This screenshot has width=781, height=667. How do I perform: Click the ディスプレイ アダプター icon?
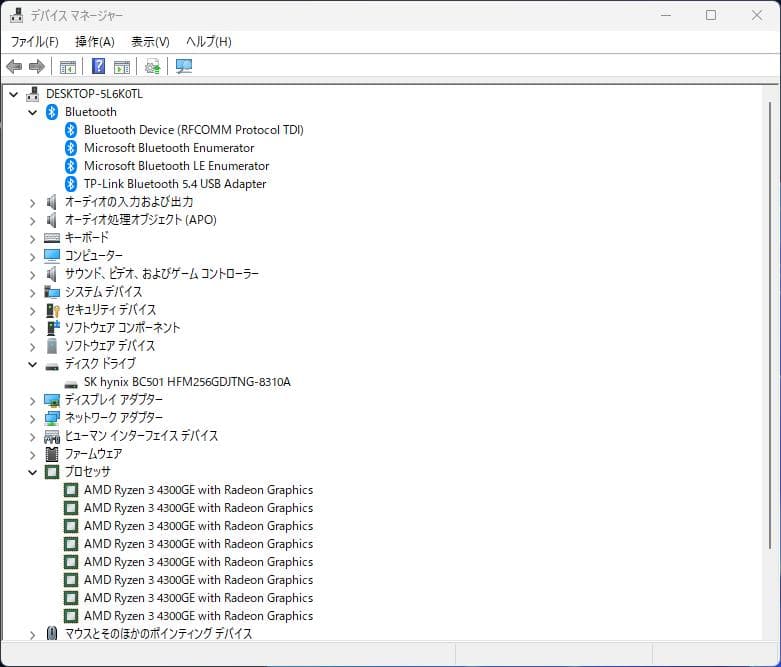click(x=52, y=400)
